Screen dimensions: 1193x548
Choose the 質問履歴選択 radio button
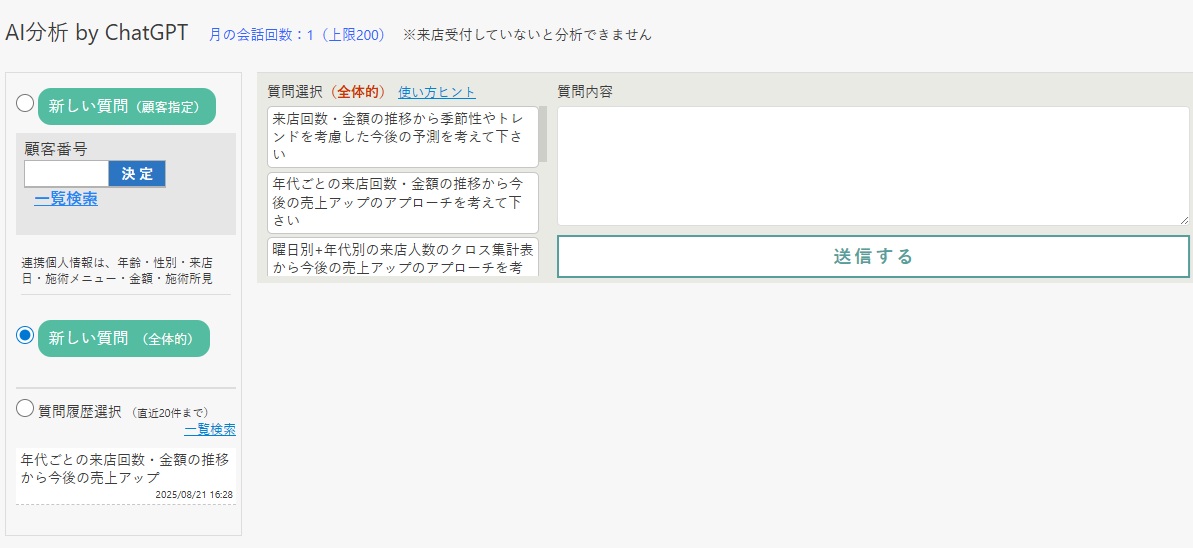click(25, 408)
